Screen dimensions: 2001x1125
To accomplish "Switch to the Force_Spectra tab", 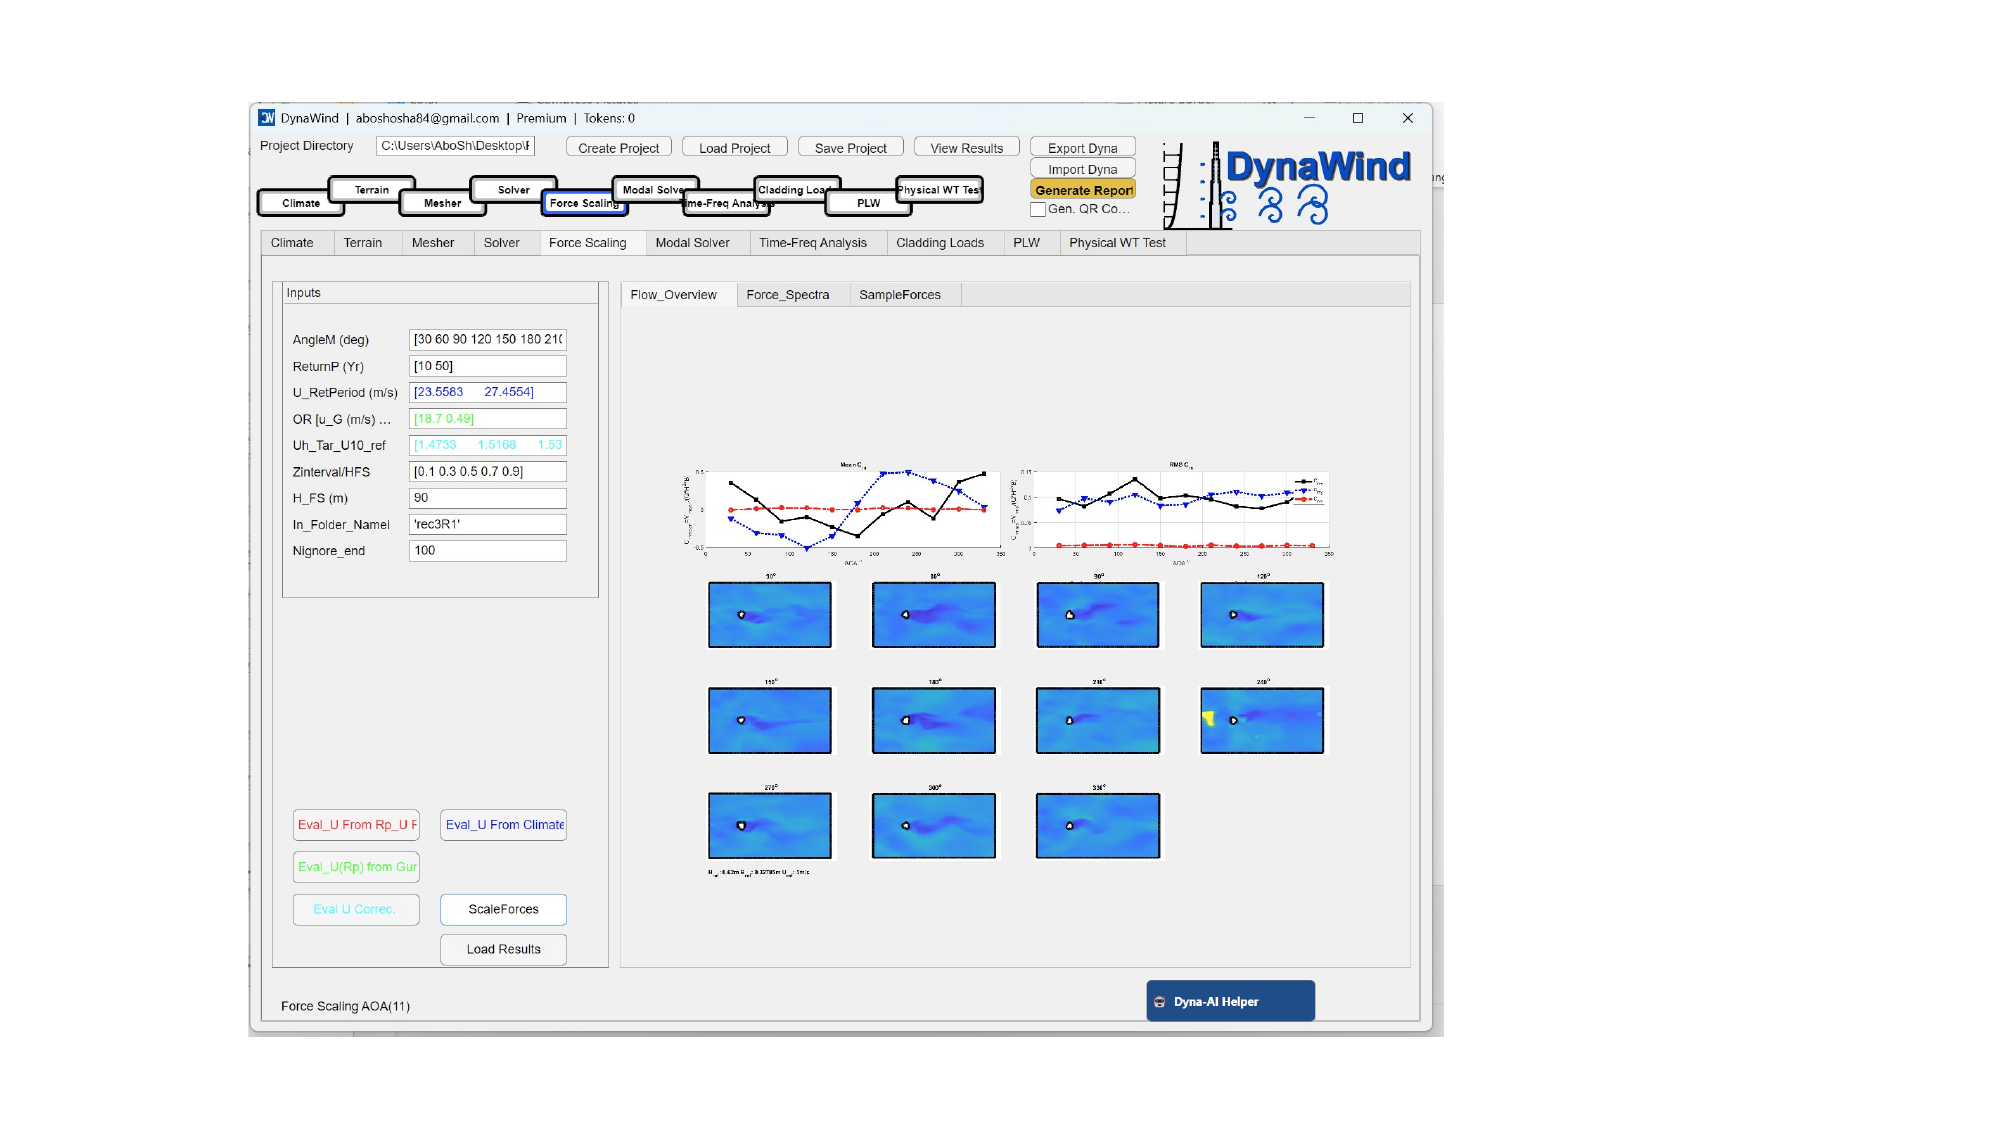I will [787, 295].
